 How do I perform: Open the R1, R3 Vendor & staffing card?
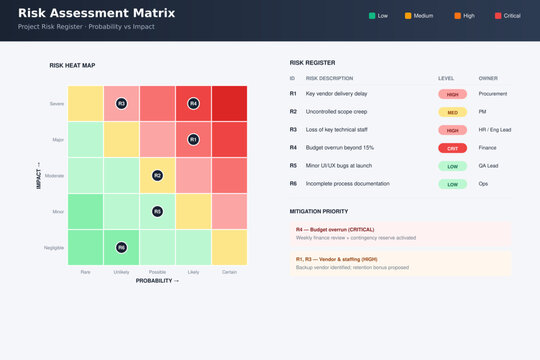[x=401, y=263]
